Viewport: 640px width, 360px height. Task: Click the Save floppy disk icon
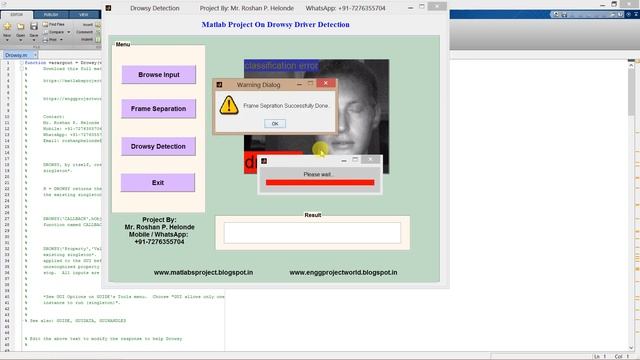(x=34, y=27)
